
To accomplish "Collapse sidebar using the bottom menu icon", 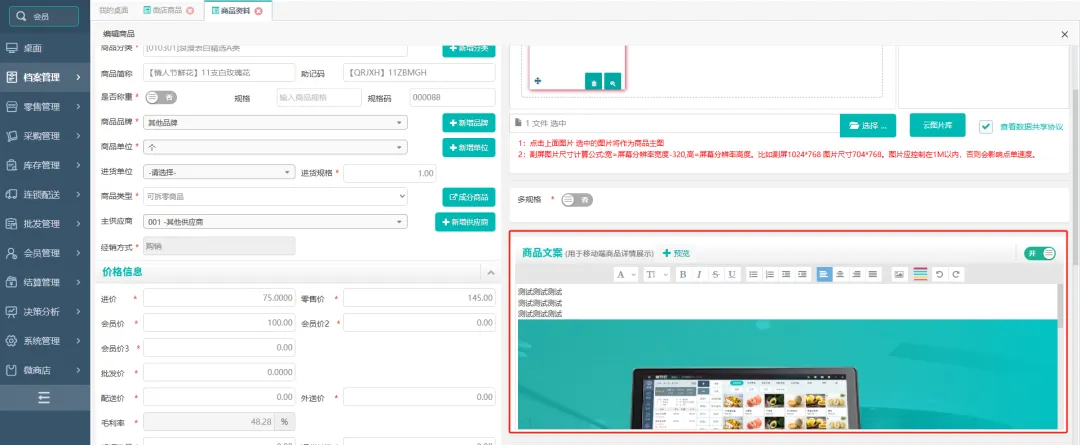I will pos(44,397).
